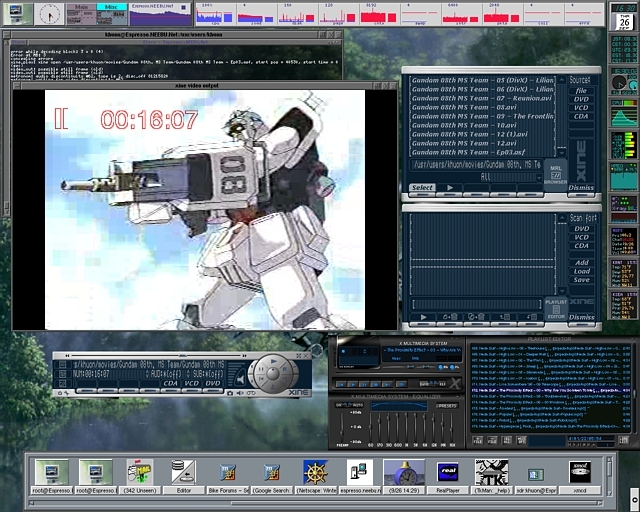Click the DVD scan button in the xine playlist editor
The image size is (640, 512).
pyautogui.click(x=581, y=229)
